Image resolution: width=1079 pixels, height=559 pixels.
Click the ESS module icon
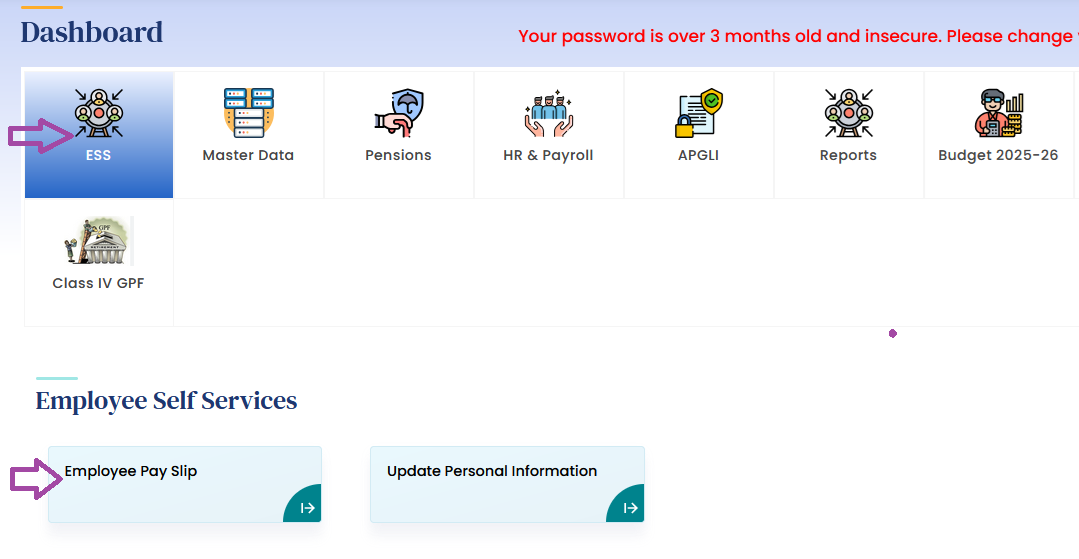[x=99, y=112]
